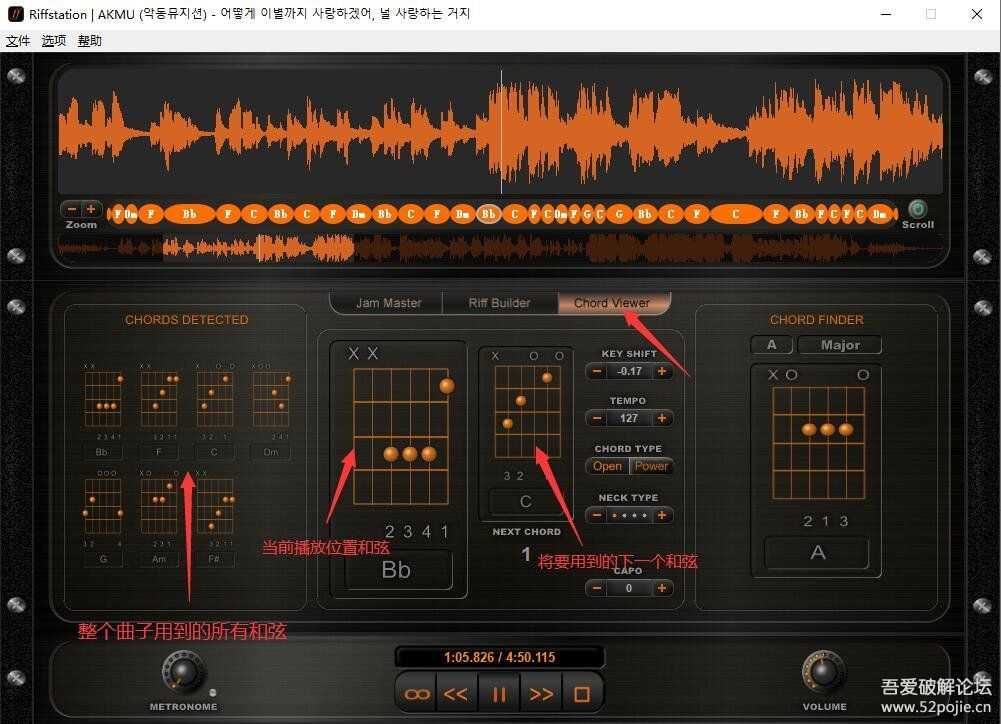Rewind the track

click(457, 692)
